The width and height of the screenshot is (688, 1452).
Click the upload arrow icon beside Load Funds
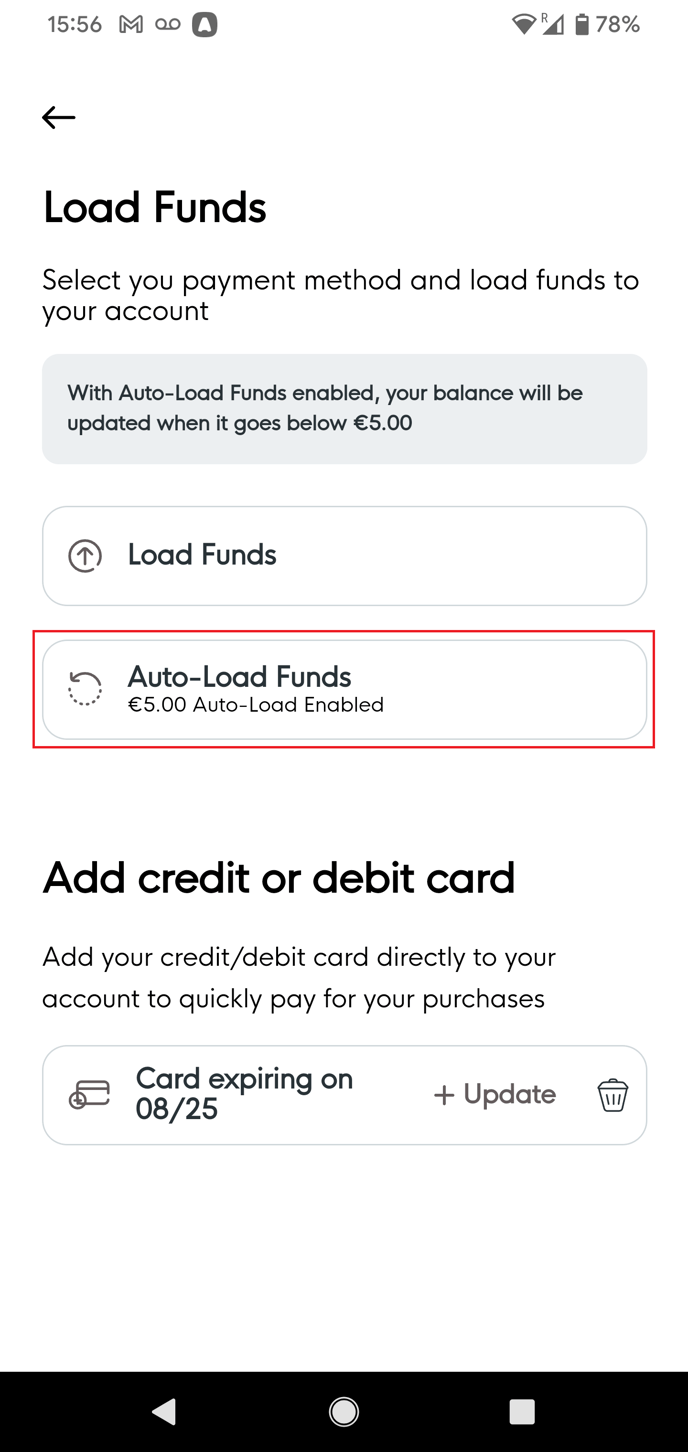[x=85, y=556]
